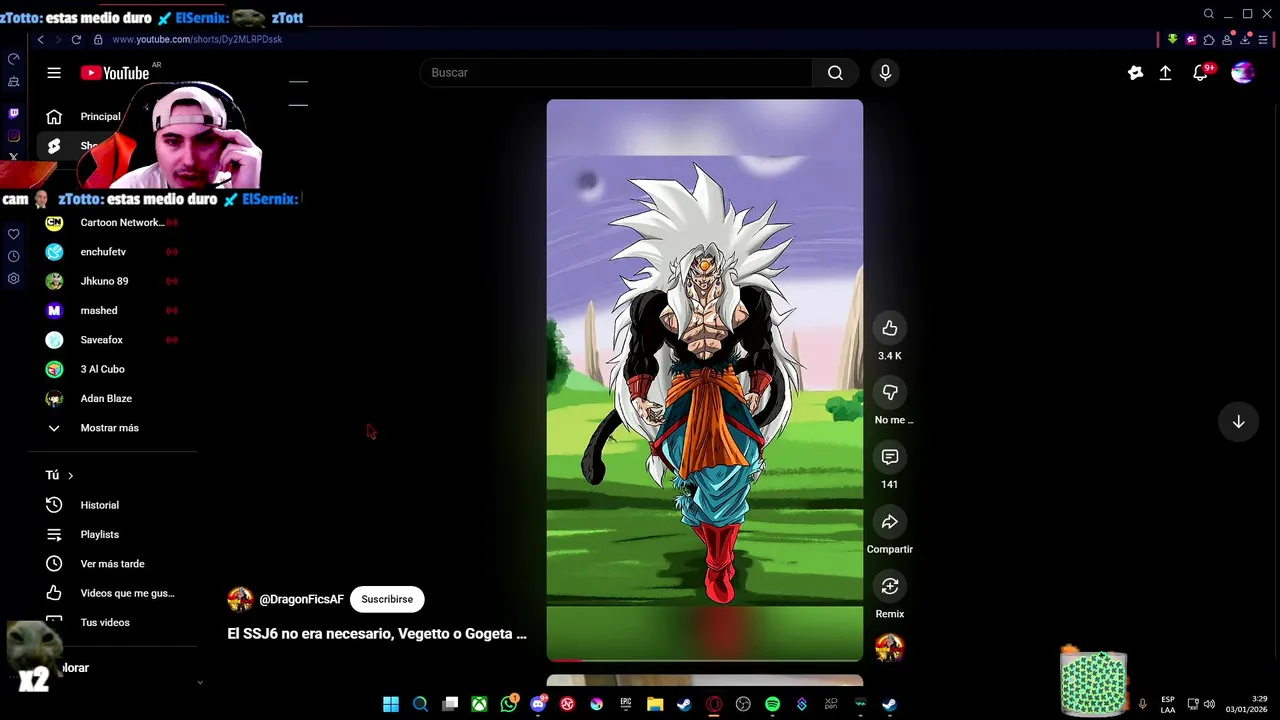Open Spotify from the taskbar
Viewport: 1280px width, 720px height.
coord(772,704)
